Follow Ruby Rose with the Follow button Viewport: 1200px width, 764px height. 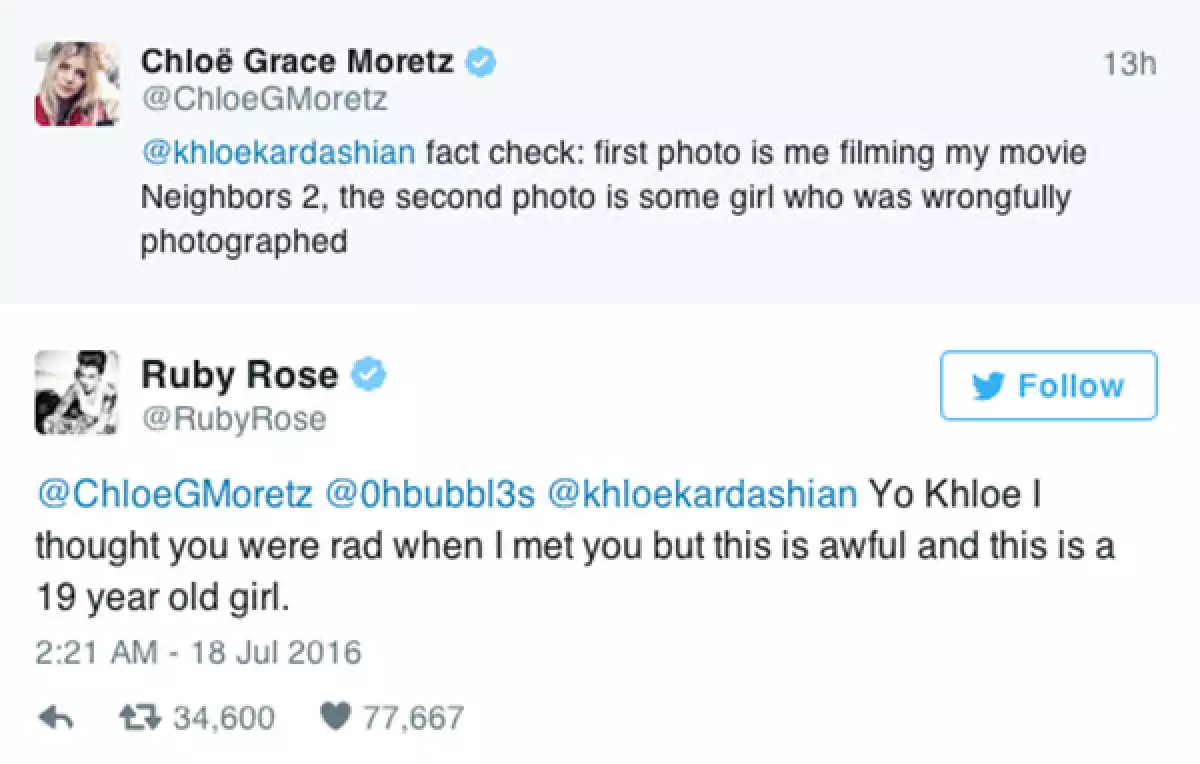(x=1048, y=385)
